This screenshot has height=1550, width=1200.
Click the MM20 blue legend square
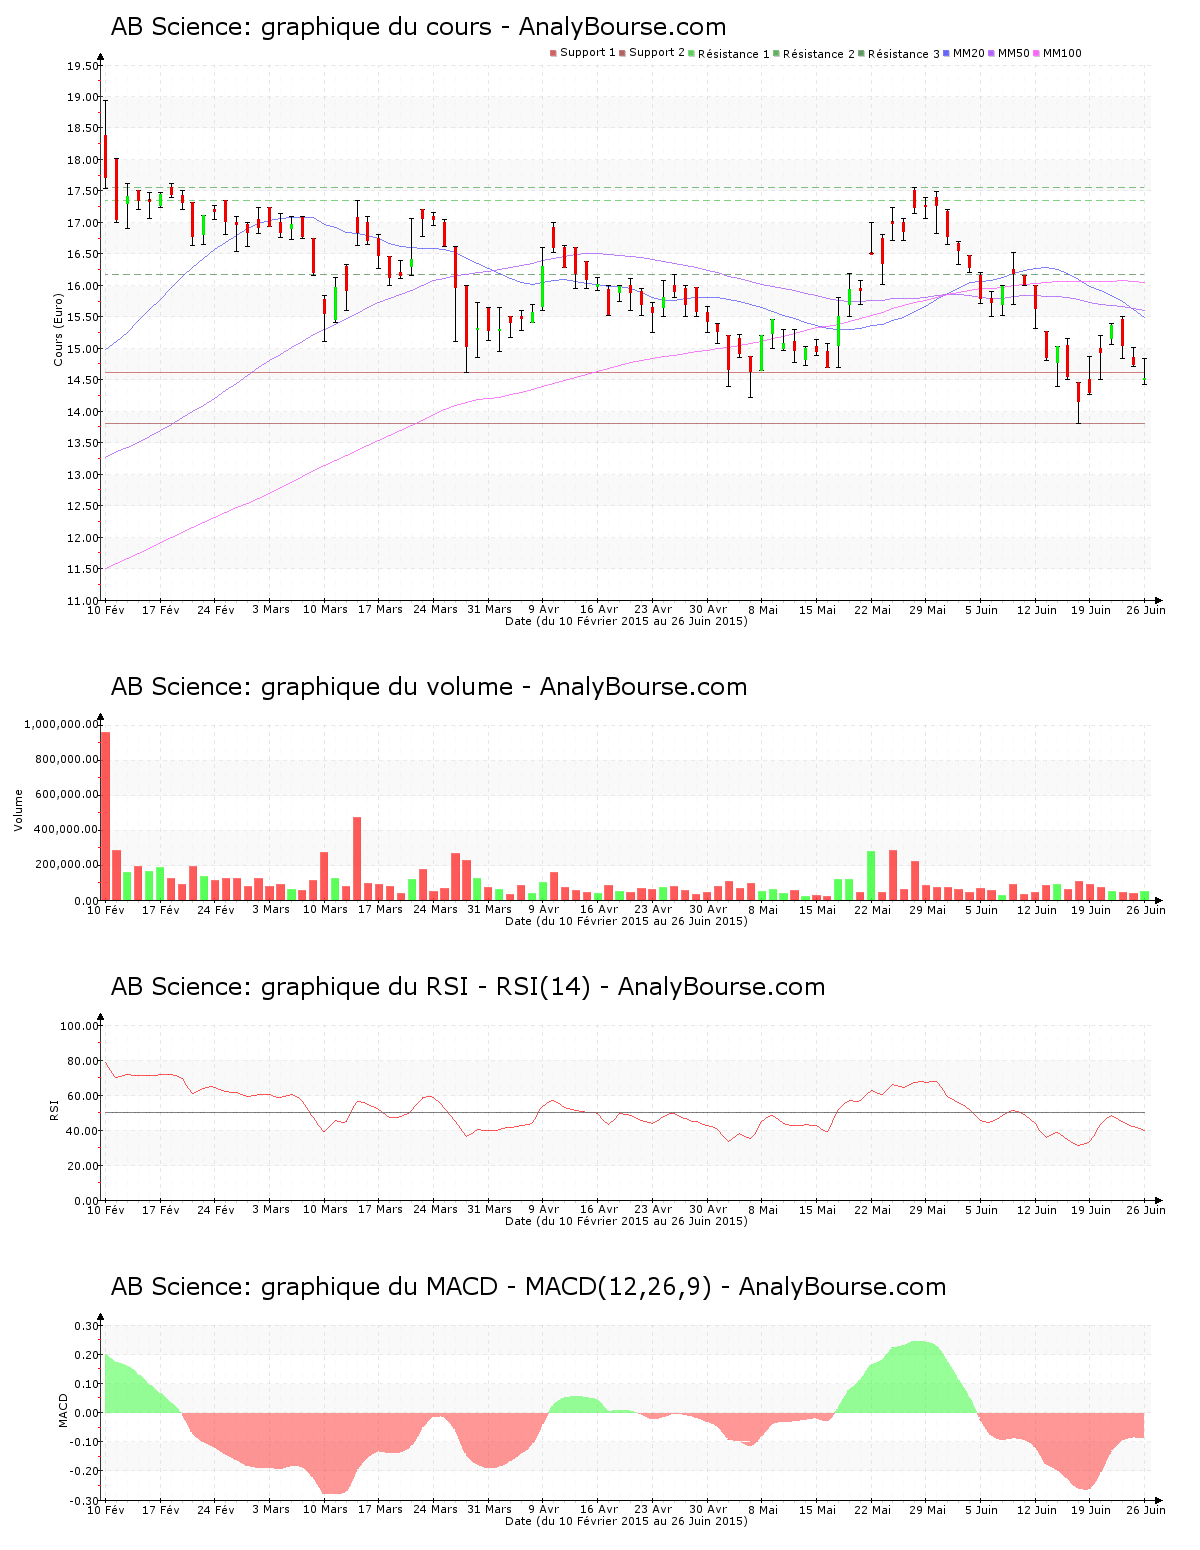(x=947, y=54)
